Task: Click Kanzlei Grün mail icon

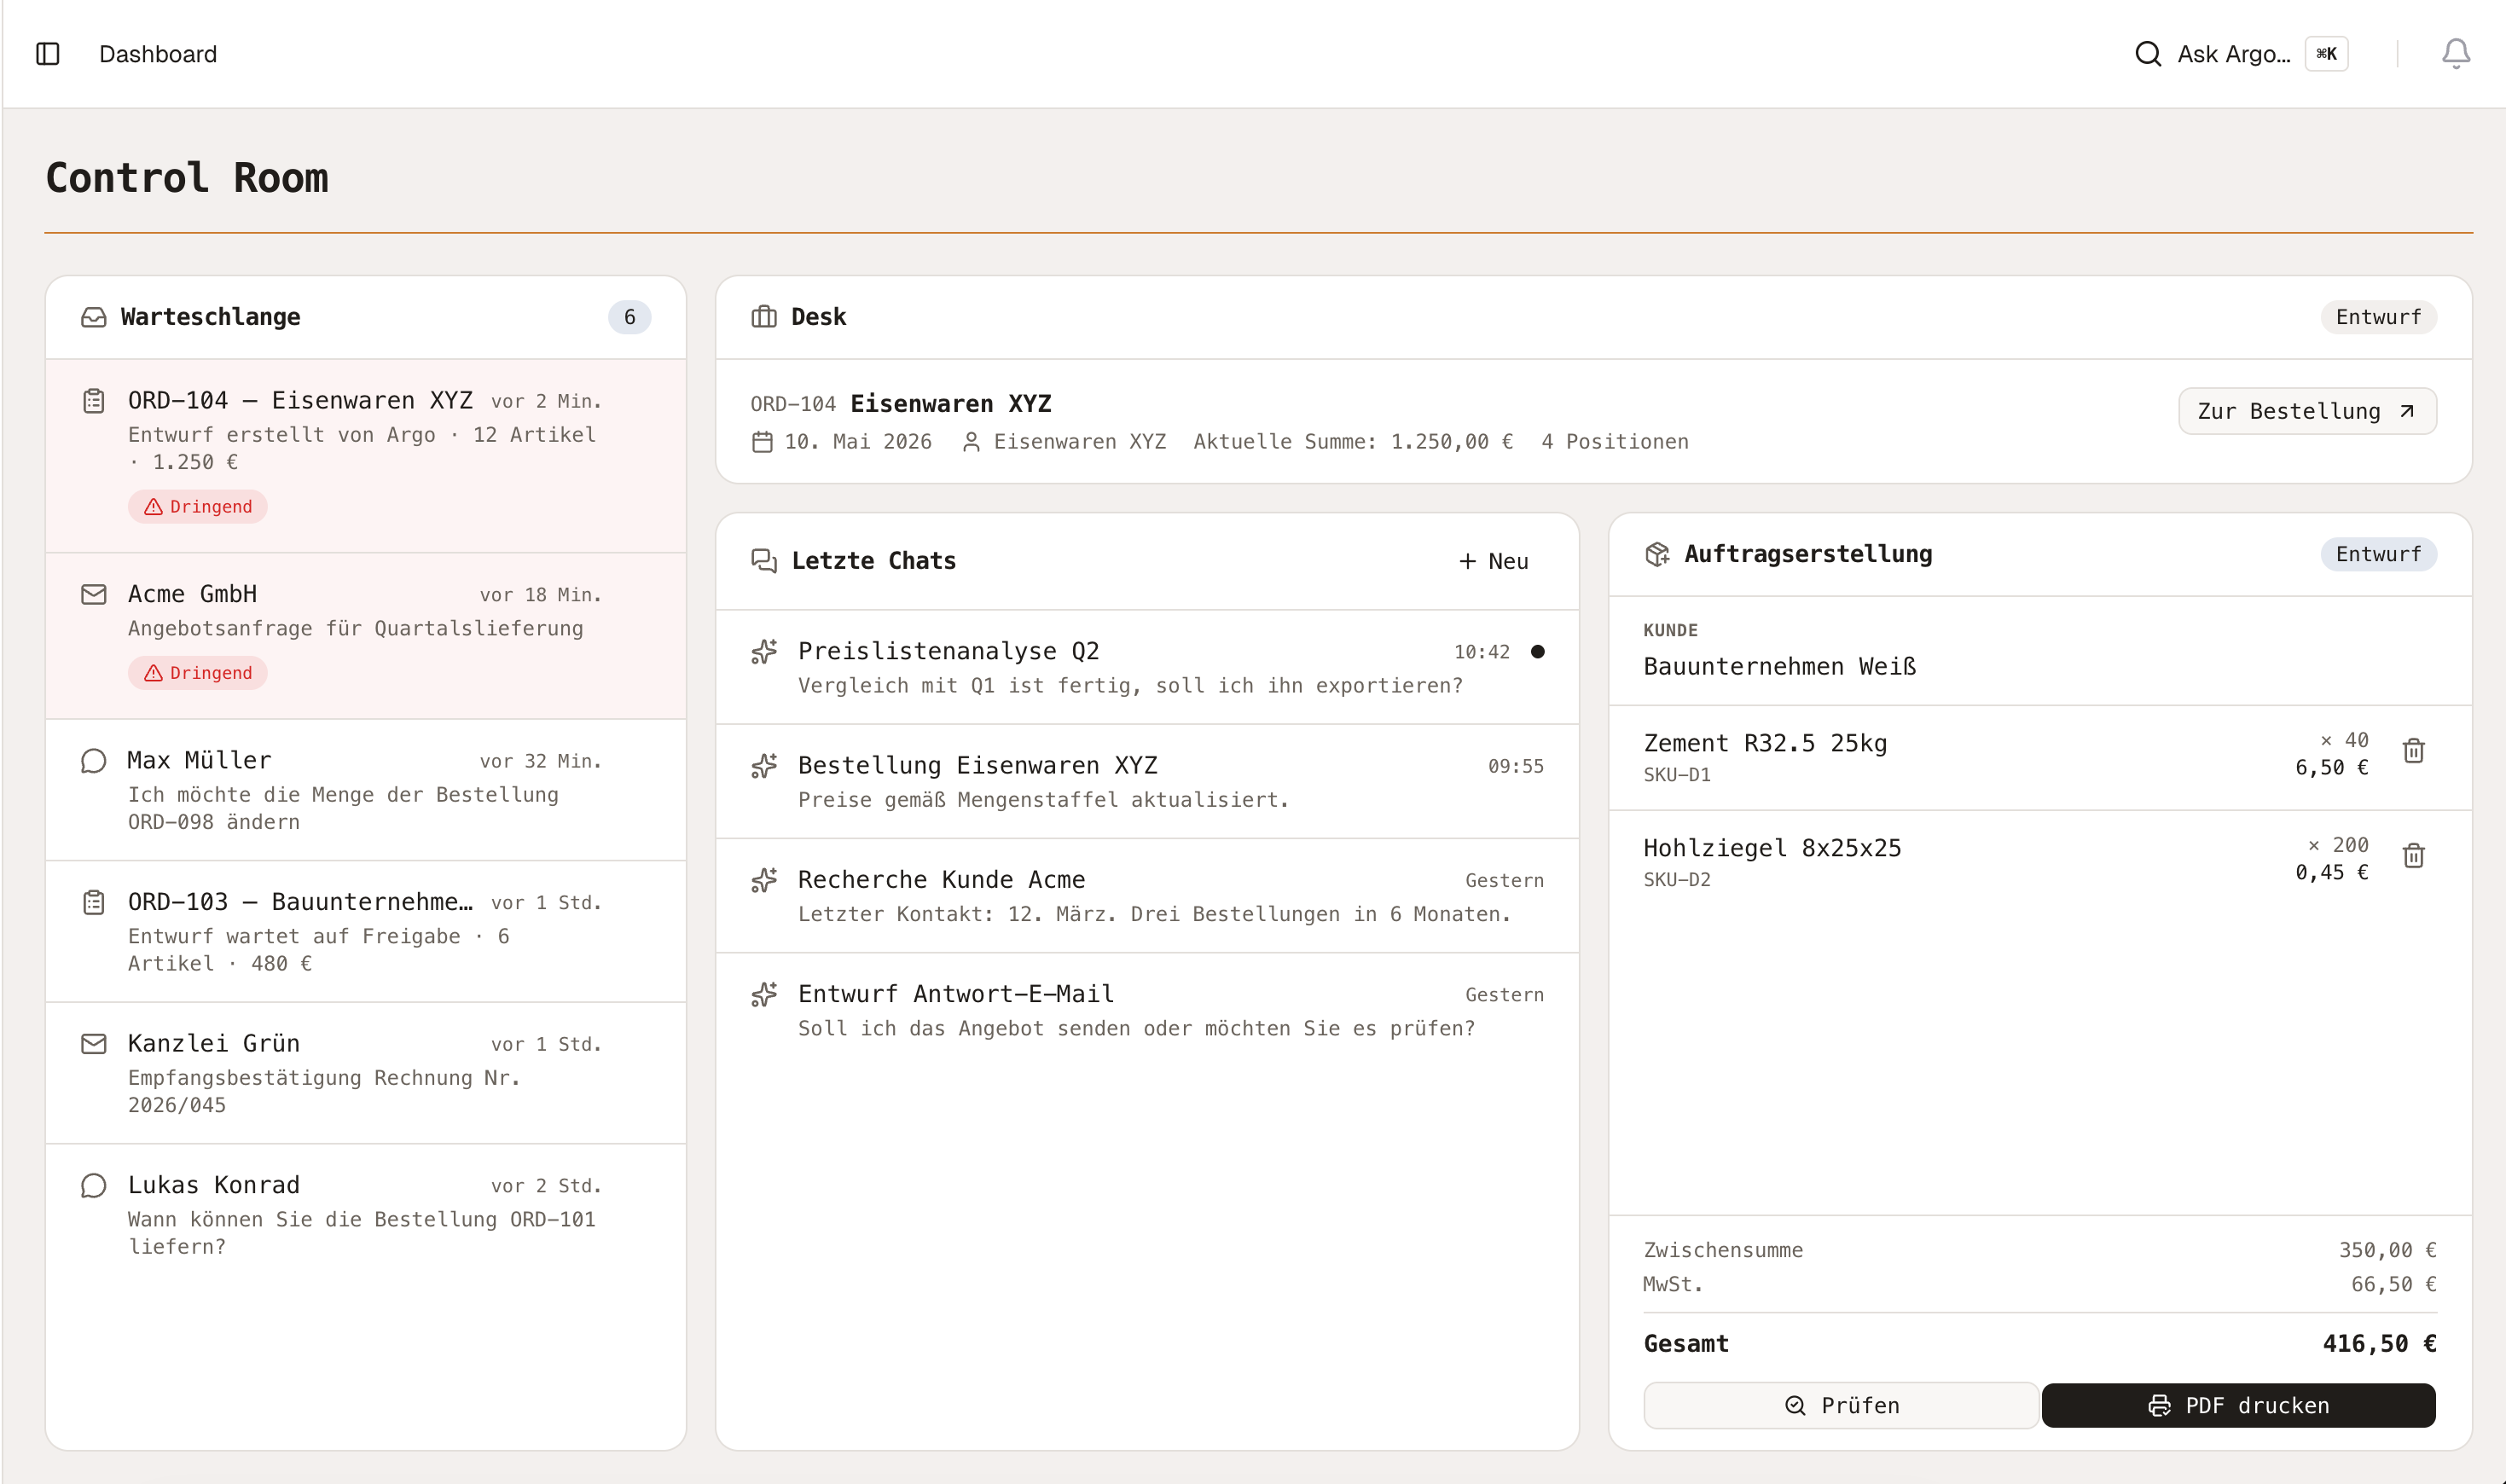Action: (94, 1044)
